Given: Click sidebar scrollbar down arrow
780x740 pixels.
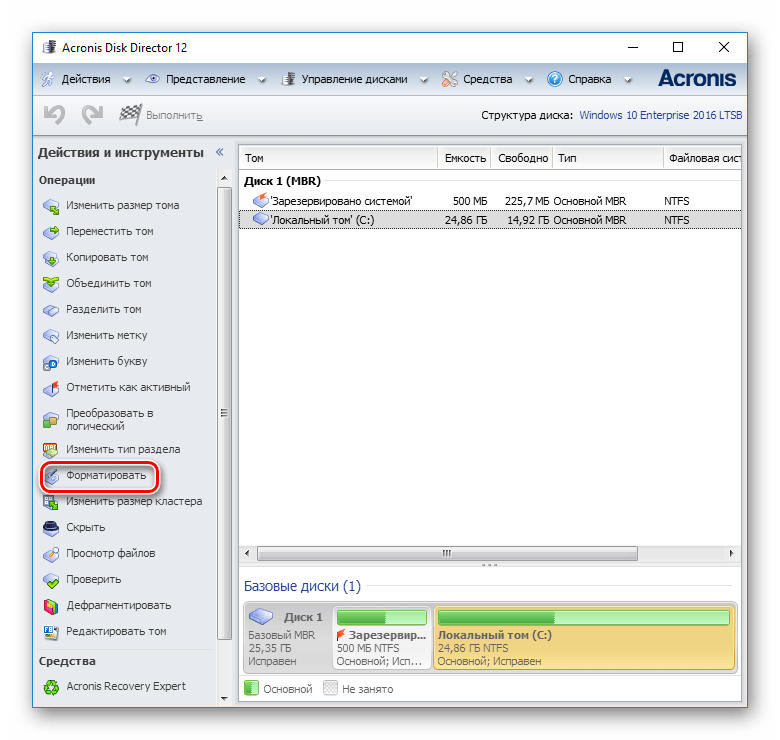Looking at the screenshot, I should pyautogui.click(x=224, y=699).
